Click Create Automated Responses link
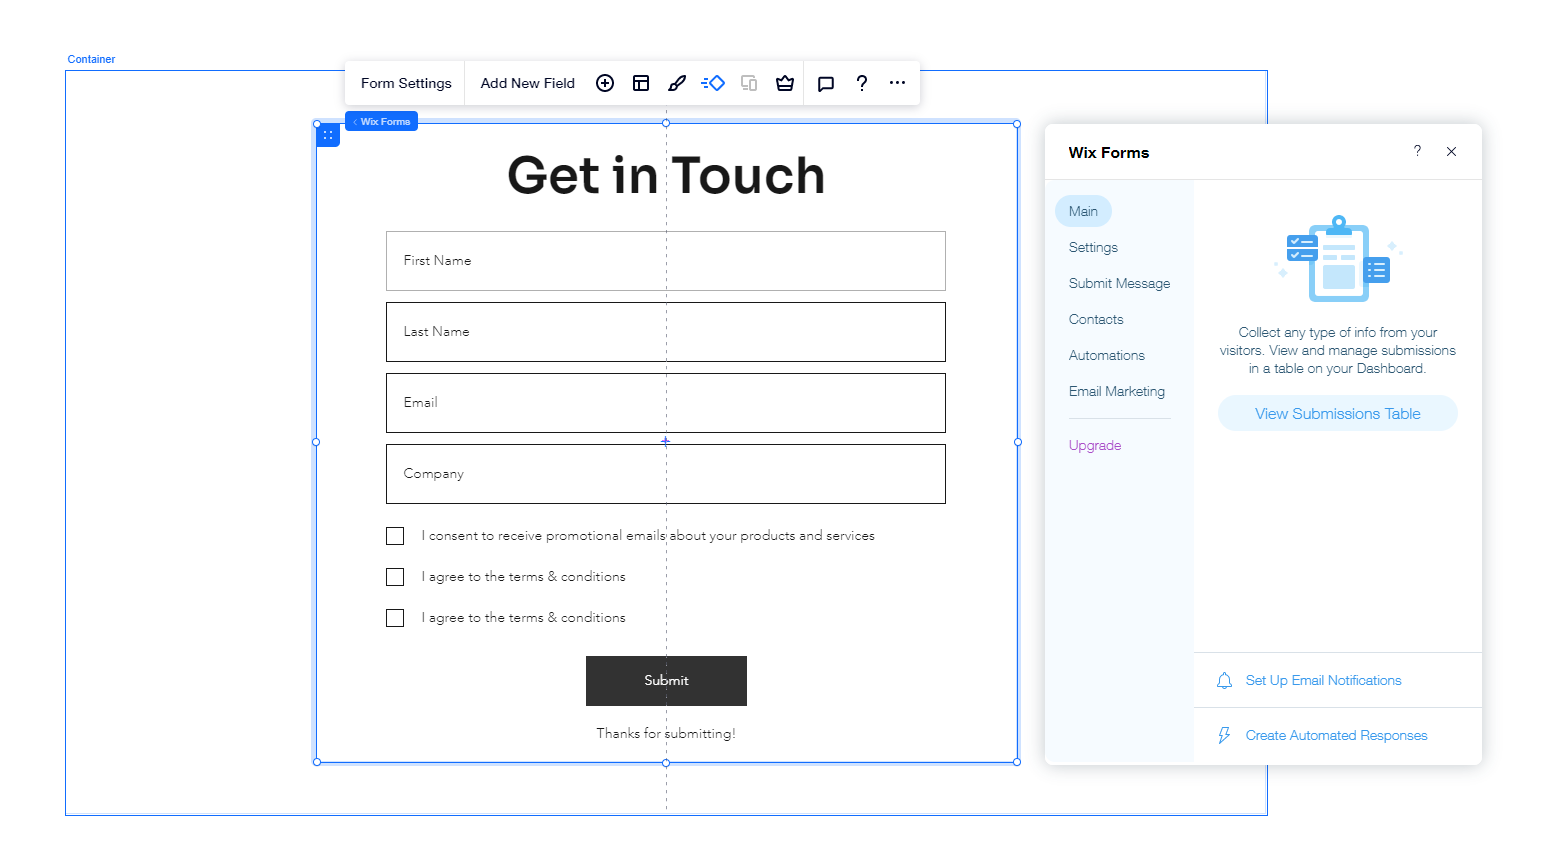 tap(1336, 736)
